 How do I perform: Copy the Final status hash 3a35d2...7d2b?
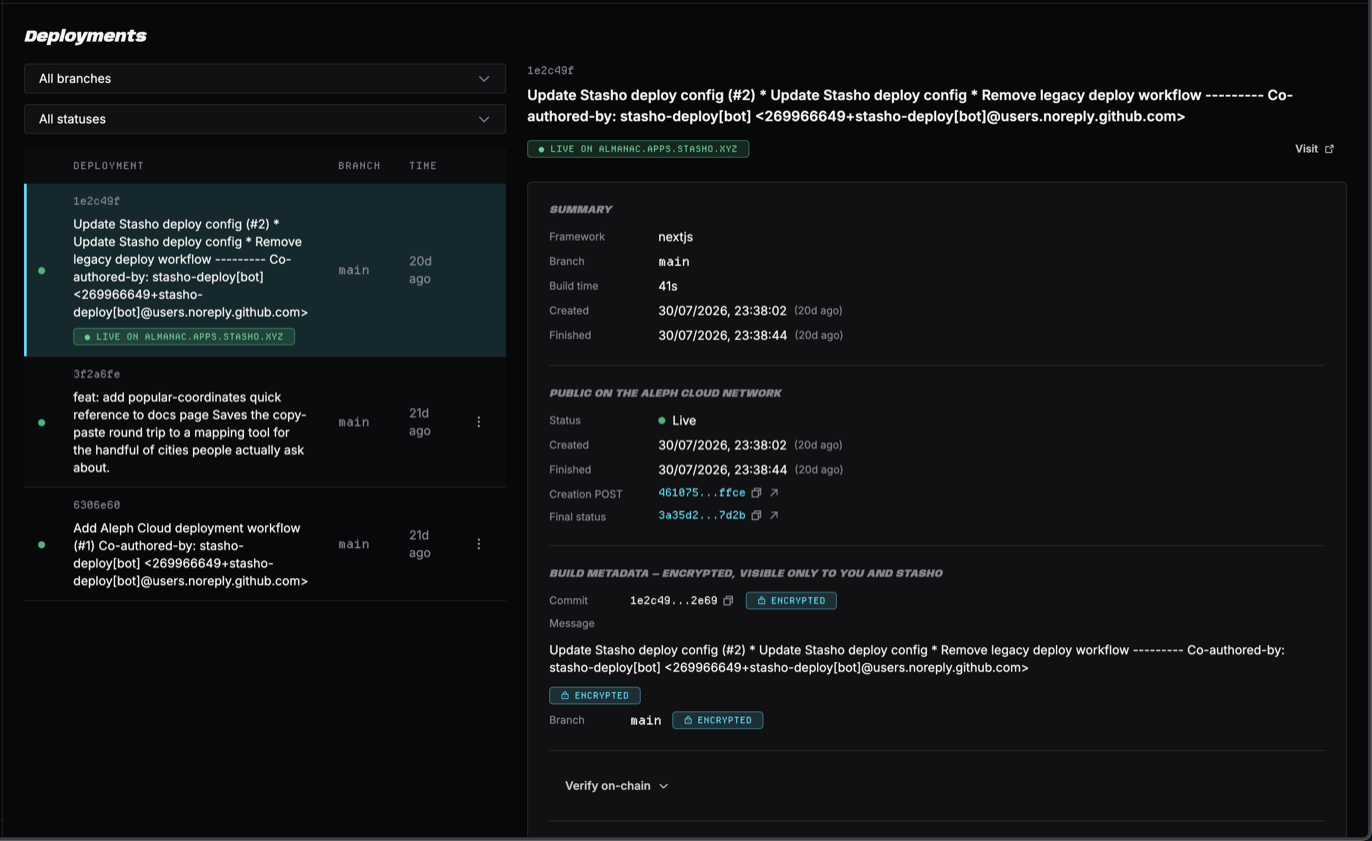click(x=756, y=516)
